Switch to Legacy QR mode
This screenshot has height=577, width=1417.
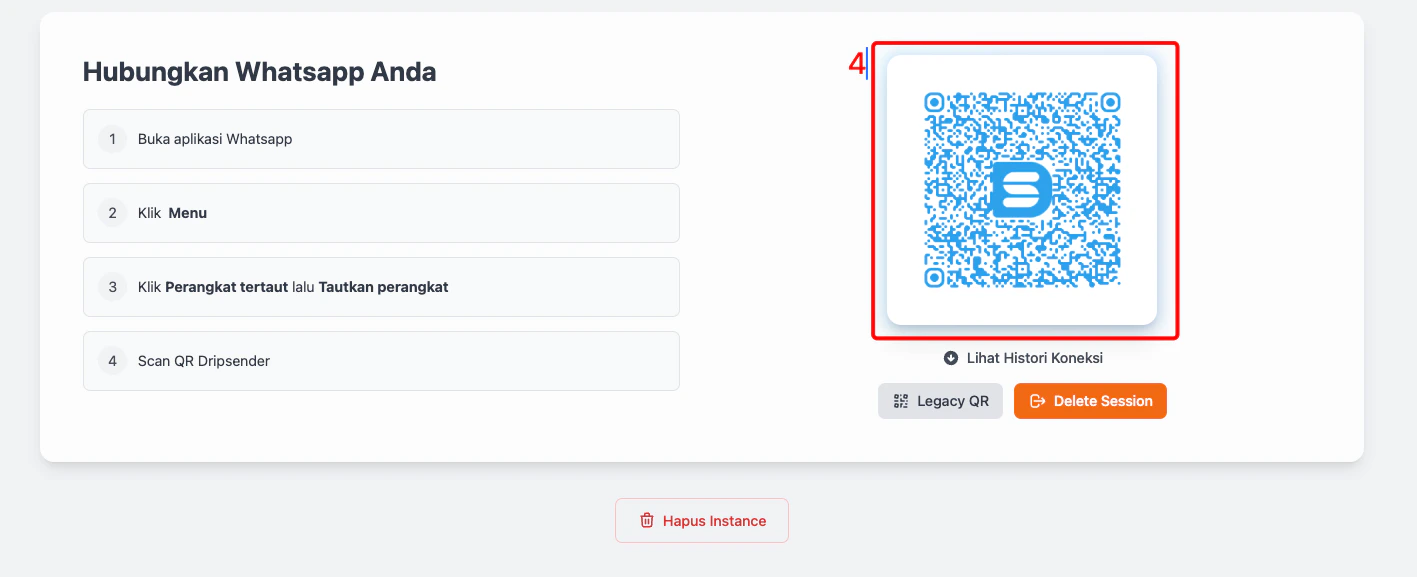(x=940, y=400)
